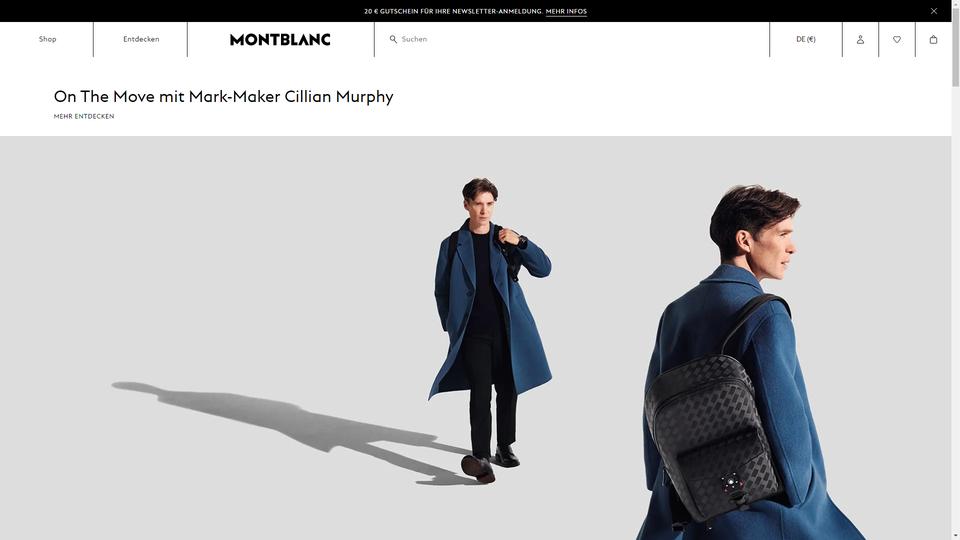Open the Entdecken menu
The width and height of the screenshot is (960, 540).
click(x=141, y=39)
